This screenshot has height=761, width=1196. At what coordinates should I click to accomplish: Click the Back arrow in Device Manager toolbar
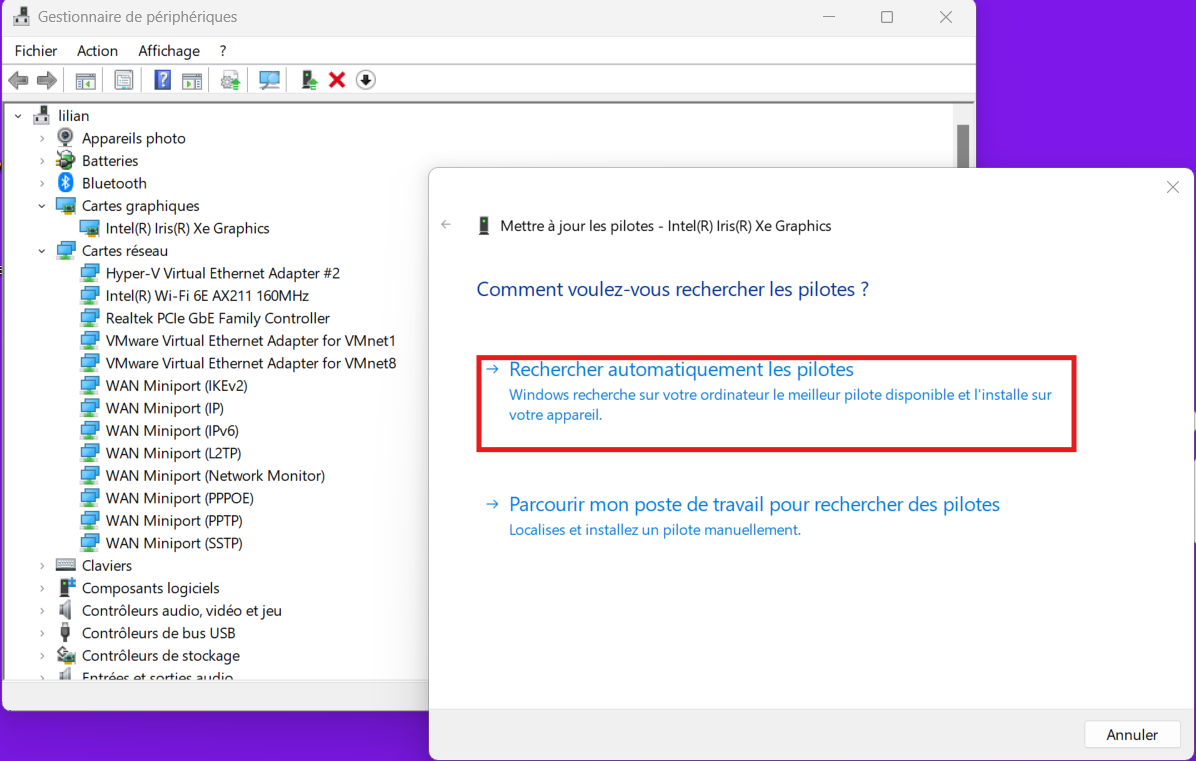click(x=18, y=80)
